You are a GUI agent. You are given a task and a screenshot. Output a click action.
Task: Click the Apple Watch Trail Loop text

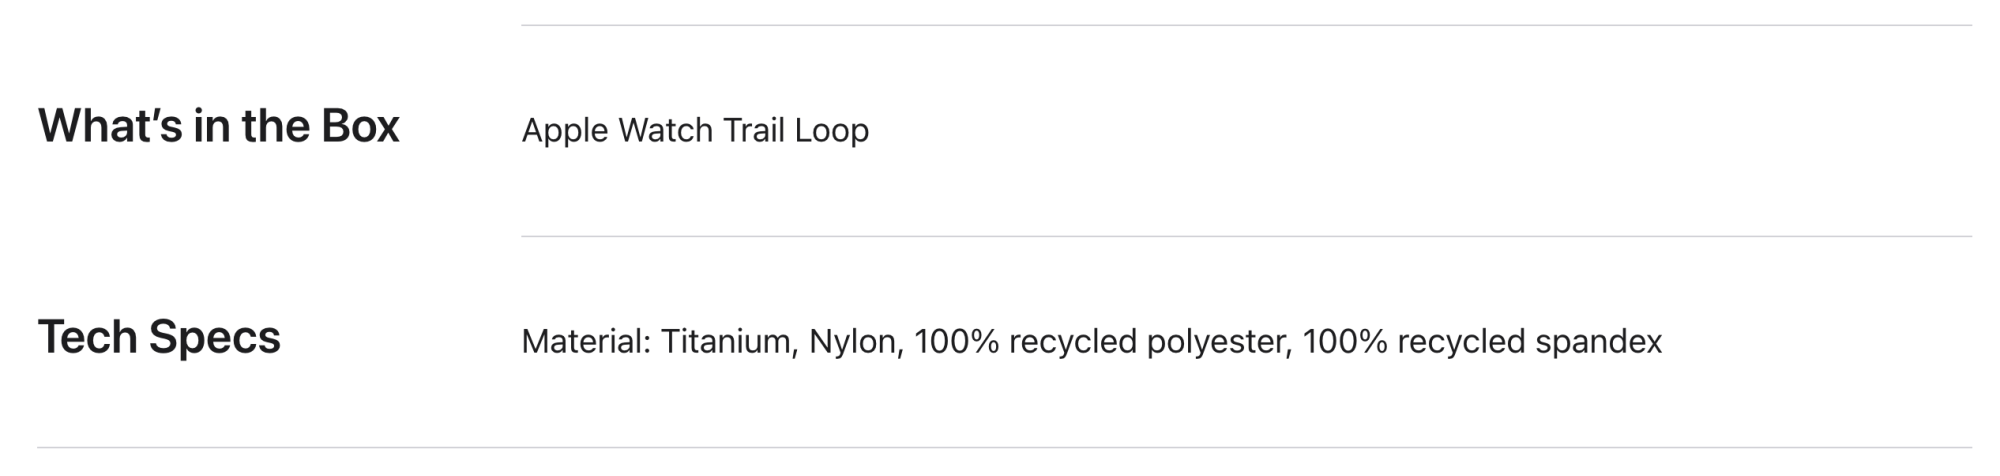695,131
